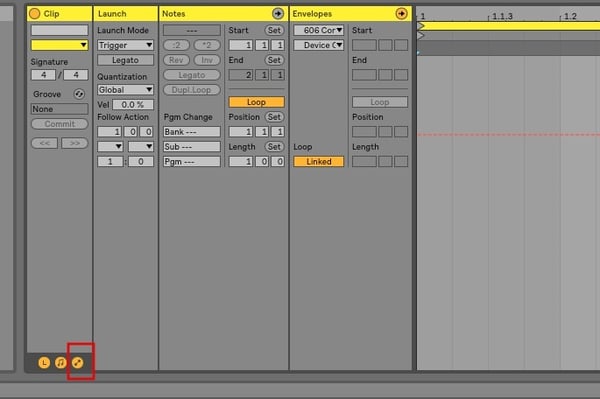Select the Bank --- program field
600x399 pixels.
(192, 132)
